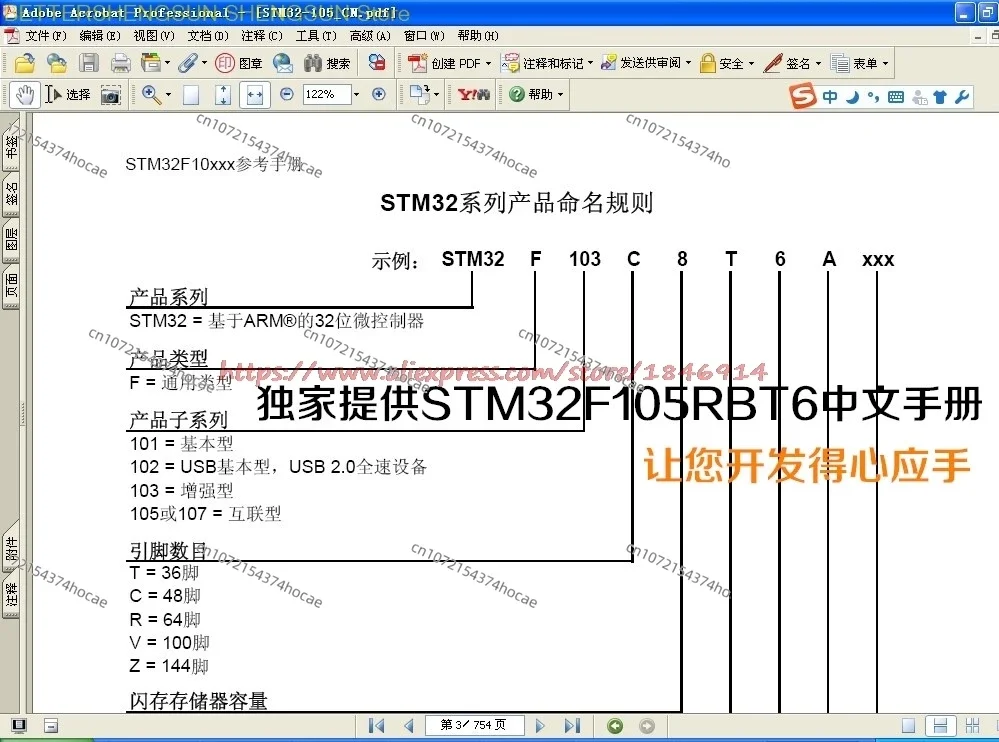
Task: Open the 视图(V) menu
Action: tap(154, 36)
